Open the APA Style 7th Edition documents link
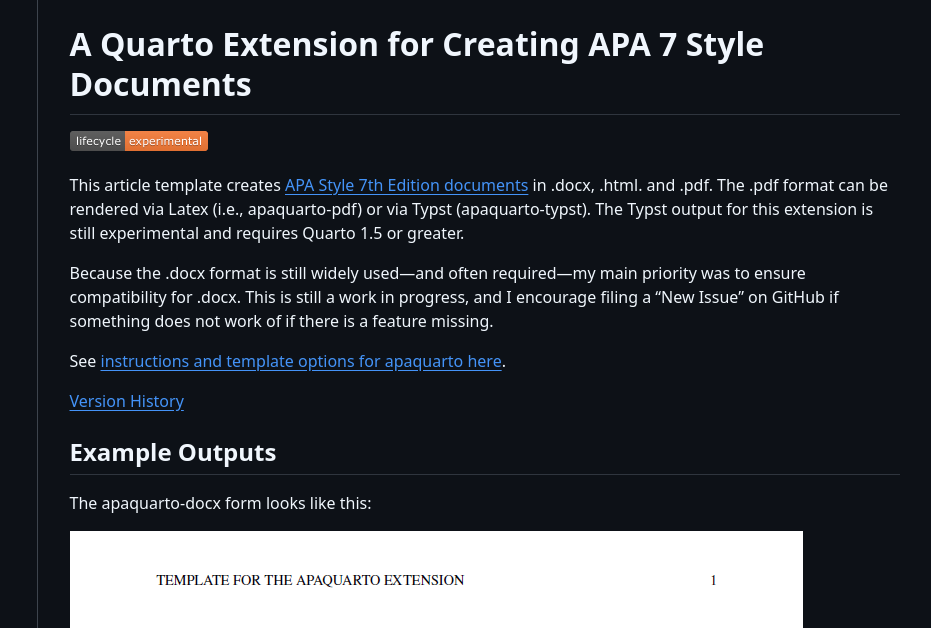The height and width of the screenshot is (628, 931). coord(406,185)
